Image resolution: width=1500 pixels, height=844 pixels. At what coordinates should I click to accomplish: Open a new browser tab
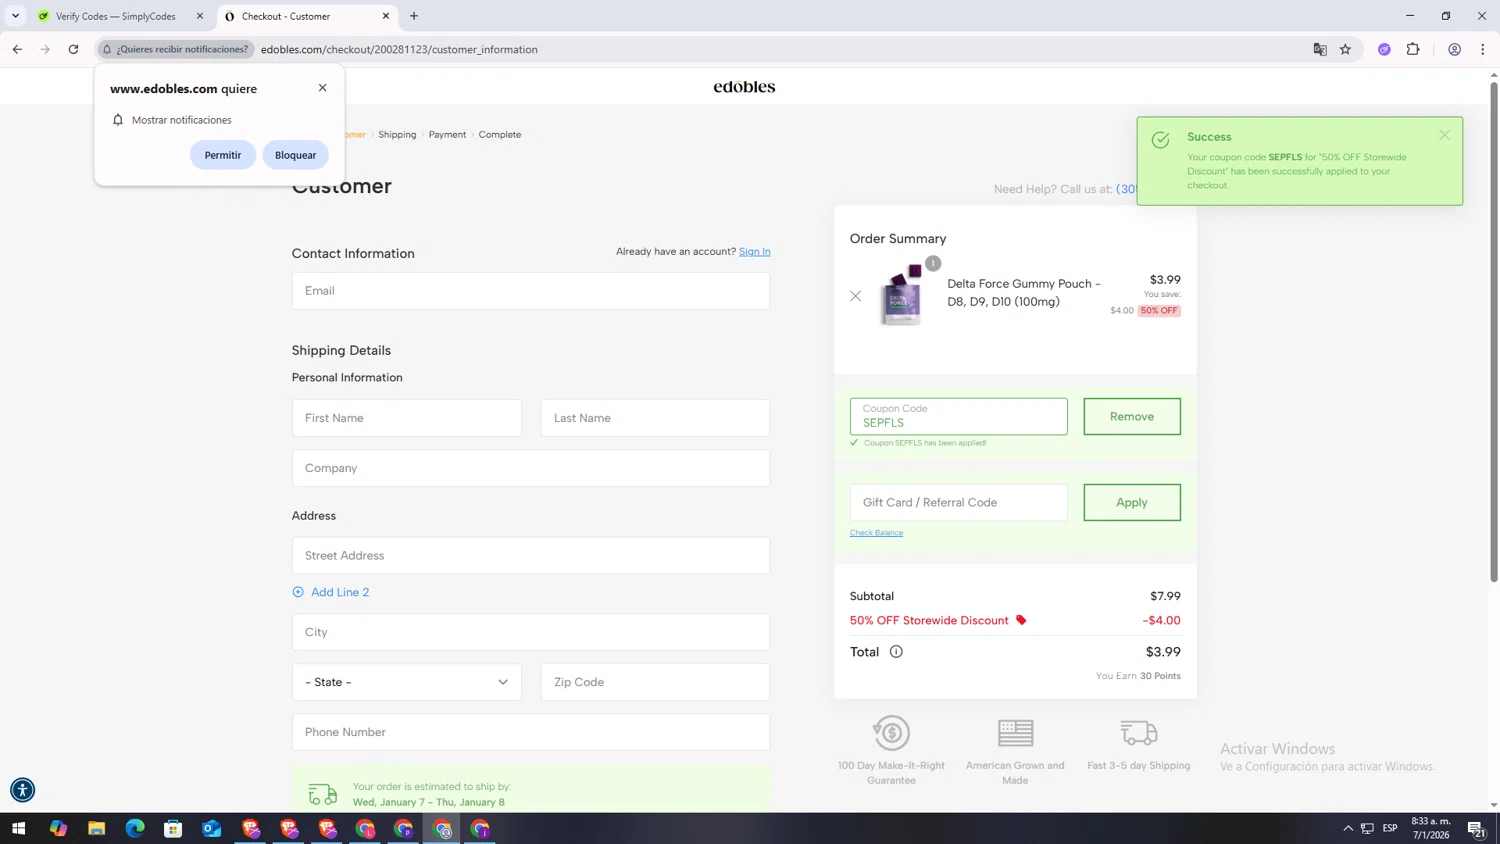click(414, 16)
